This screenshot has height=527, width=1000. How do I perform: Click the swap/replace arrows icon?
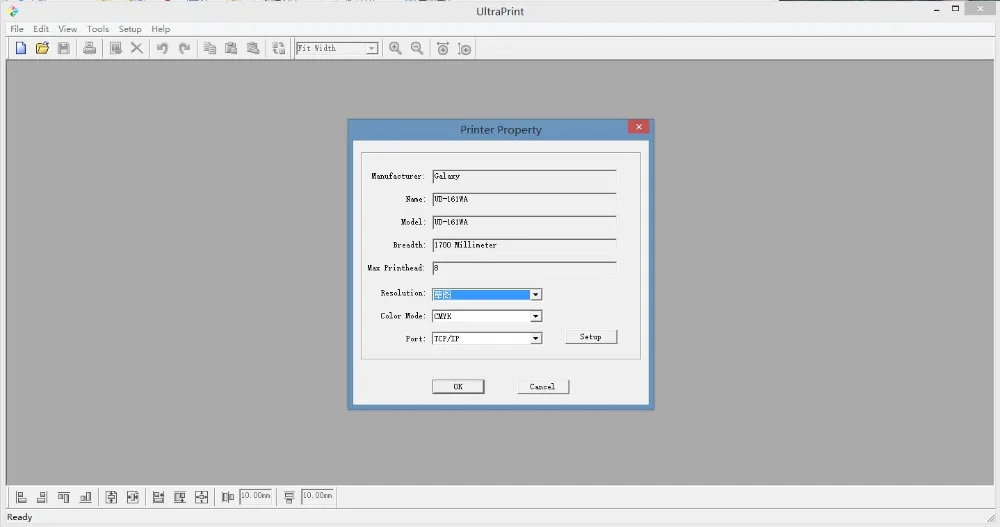click(x=279, y=48)
